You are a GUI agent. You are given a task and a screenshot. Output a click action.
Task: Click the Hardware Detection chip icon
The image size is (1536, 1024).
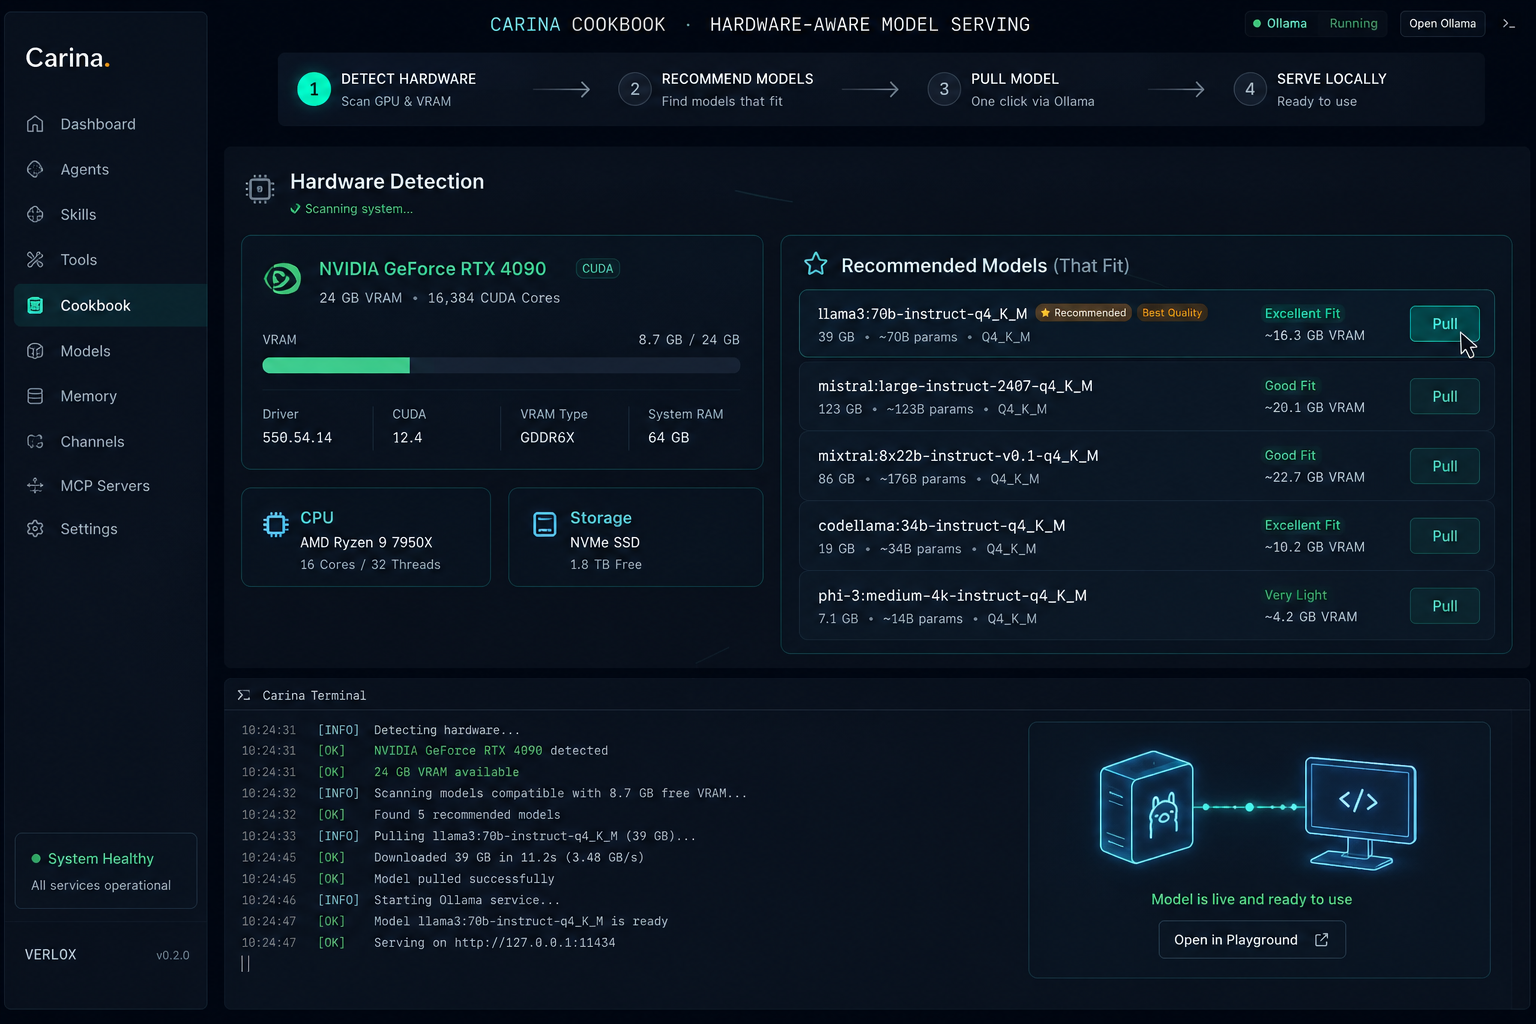coord(260,188)
